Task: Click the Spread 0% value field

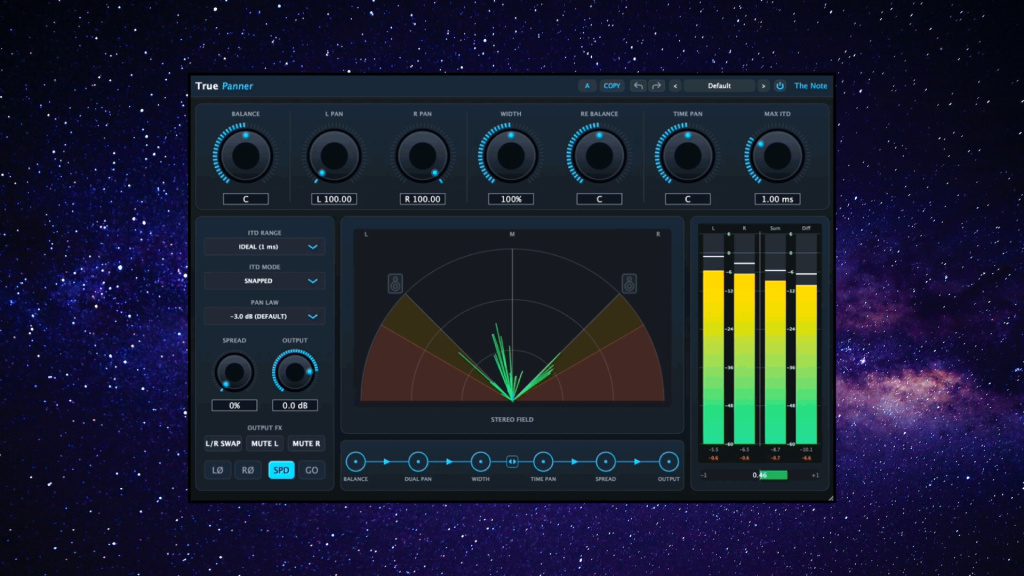Action: pyautogui.click(x=234, y=406)
